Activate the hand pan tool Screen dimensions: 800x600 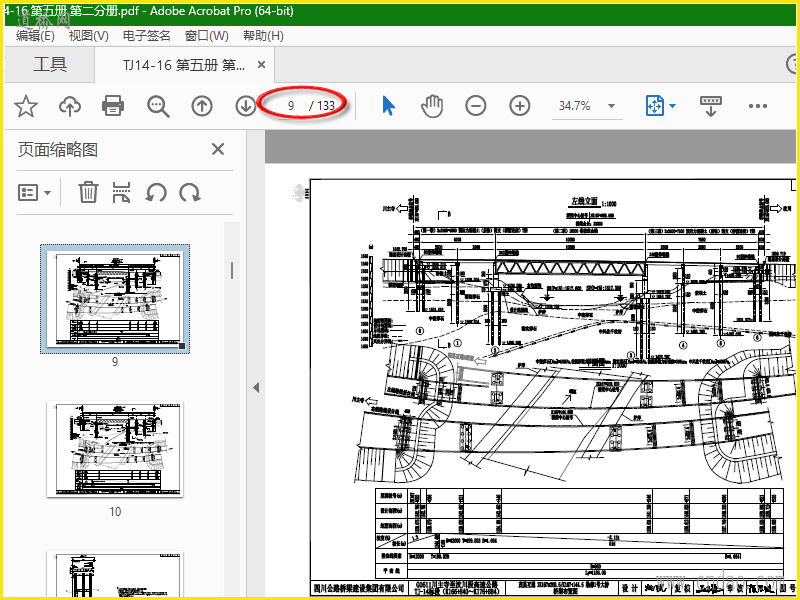432,106
